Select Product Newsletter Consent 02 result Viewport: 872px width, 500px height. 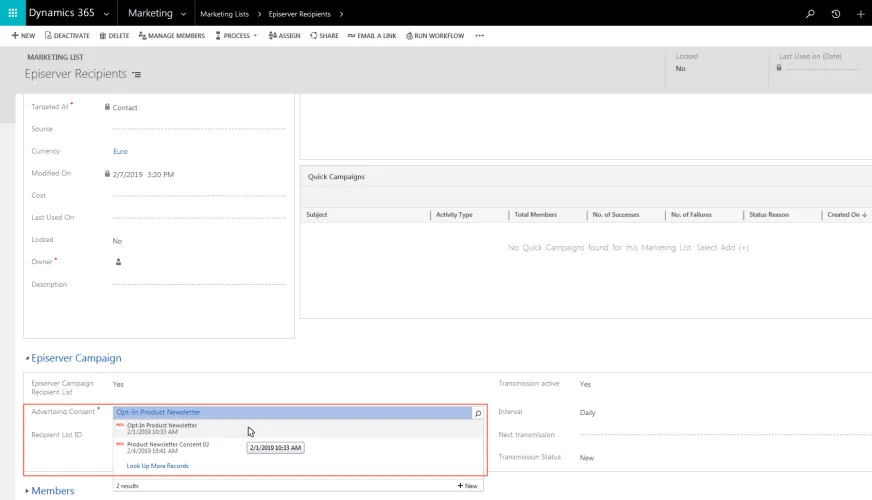[x=298, y=447]
